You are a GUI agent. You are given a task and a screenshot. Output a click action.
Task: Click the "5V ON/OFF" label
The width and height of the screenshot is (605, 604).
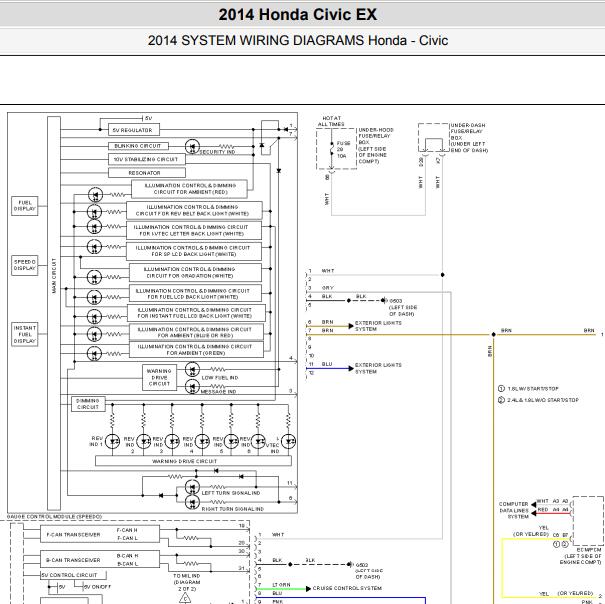97,587
